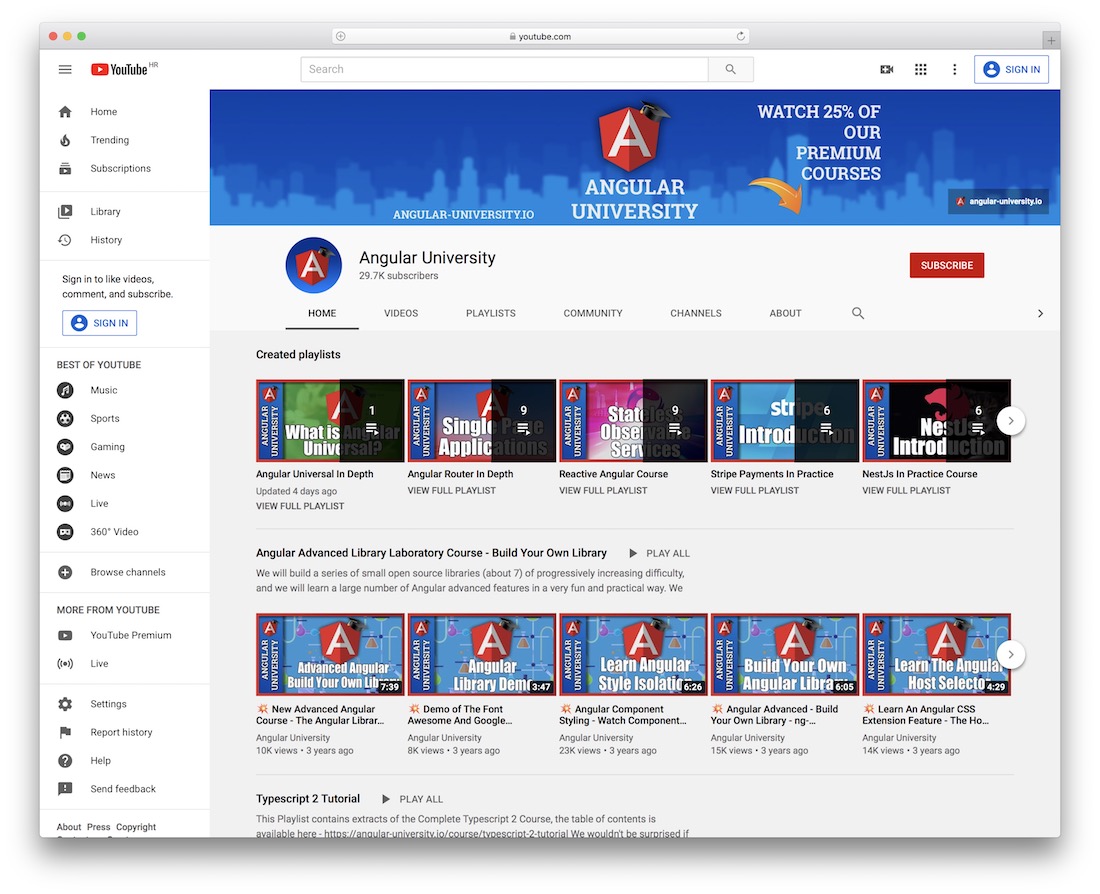Screen dimensions: 1100x894
Task: Reload the page in browser address bar
Action: tap(740, 36)
